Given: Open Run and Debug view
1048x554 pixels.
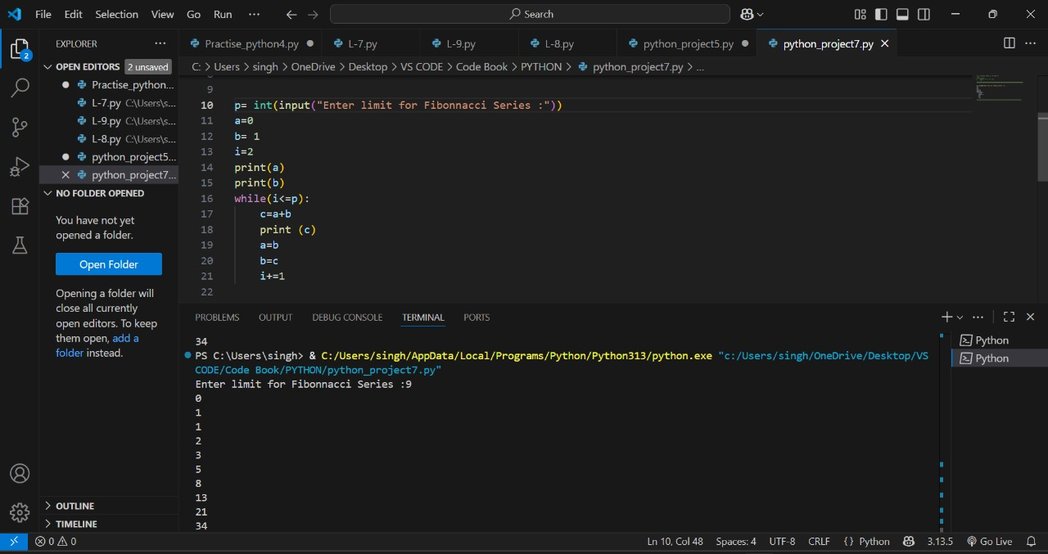Looking at the screenshot, I should [20, 166].
